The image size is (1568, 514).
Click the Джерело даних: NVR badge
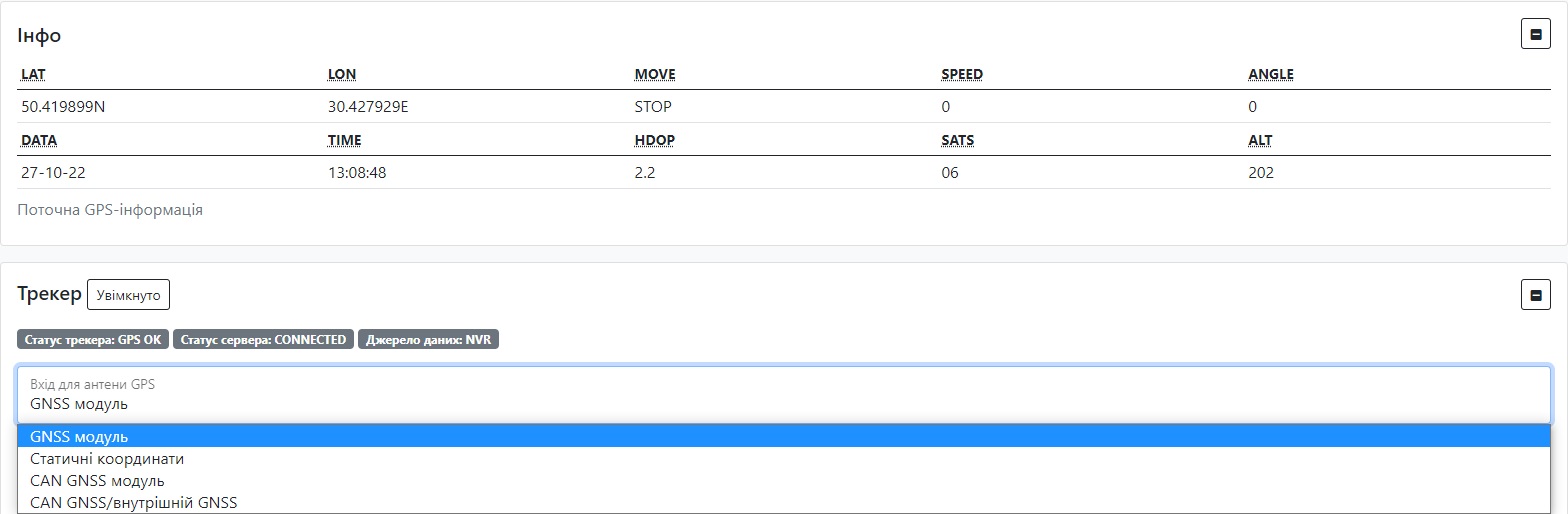pyautogui.click(x=428, y=340)
